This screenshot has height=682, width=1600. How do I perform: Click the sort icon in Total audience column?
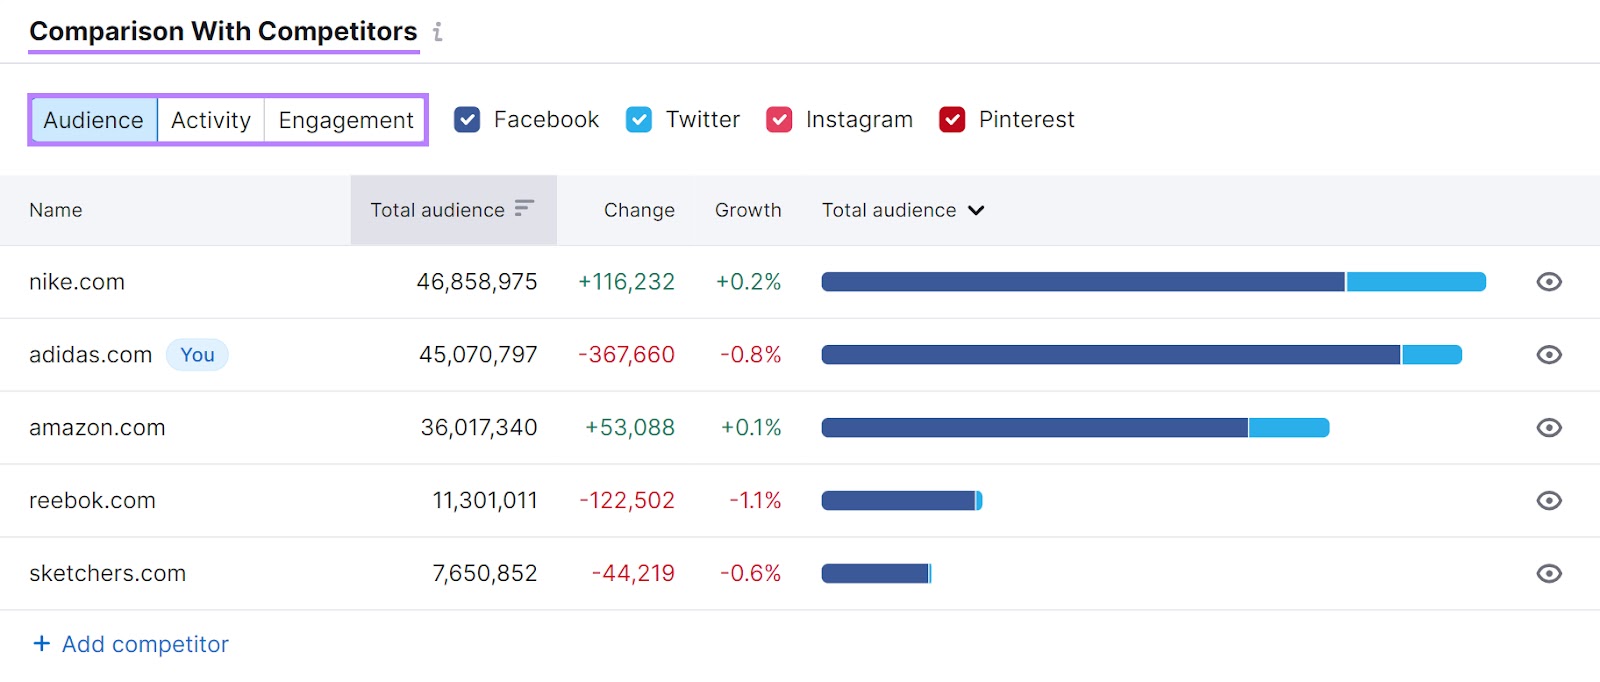[524, 208]
